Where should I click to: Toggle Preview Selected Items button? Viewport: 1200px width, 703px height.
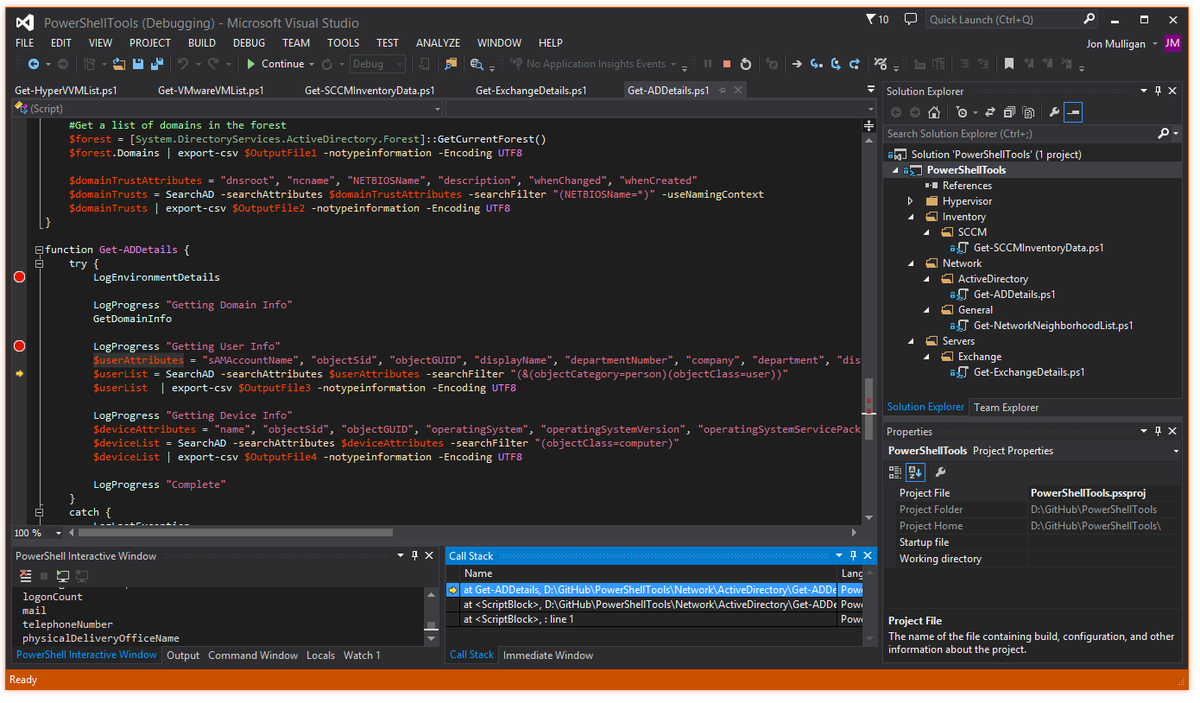pyautogui.click(x=1073, y=112)
